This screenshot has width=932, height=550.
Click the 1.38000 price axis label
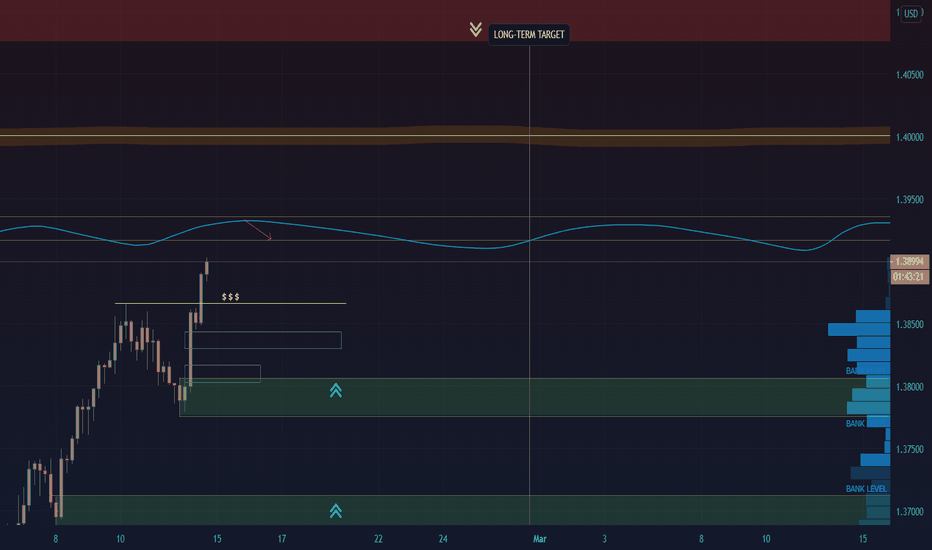(x=909, y=387)
